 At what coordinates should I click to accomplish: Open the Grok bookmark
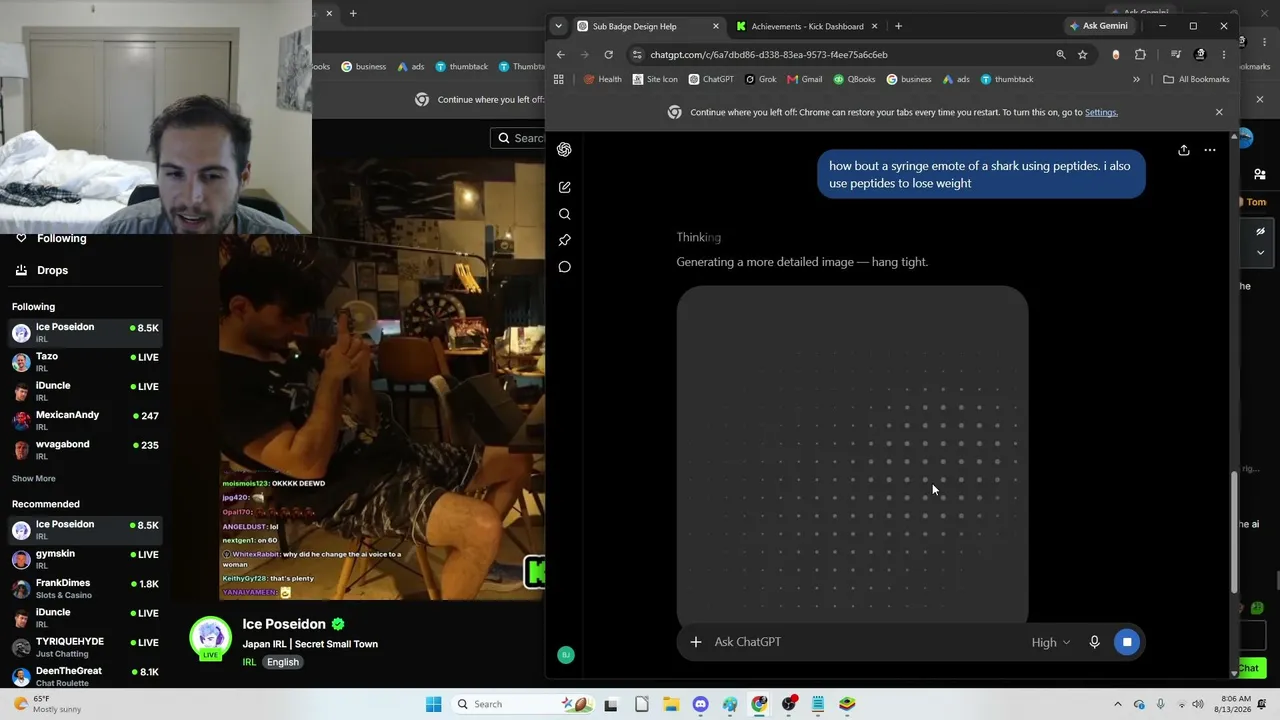761,79
